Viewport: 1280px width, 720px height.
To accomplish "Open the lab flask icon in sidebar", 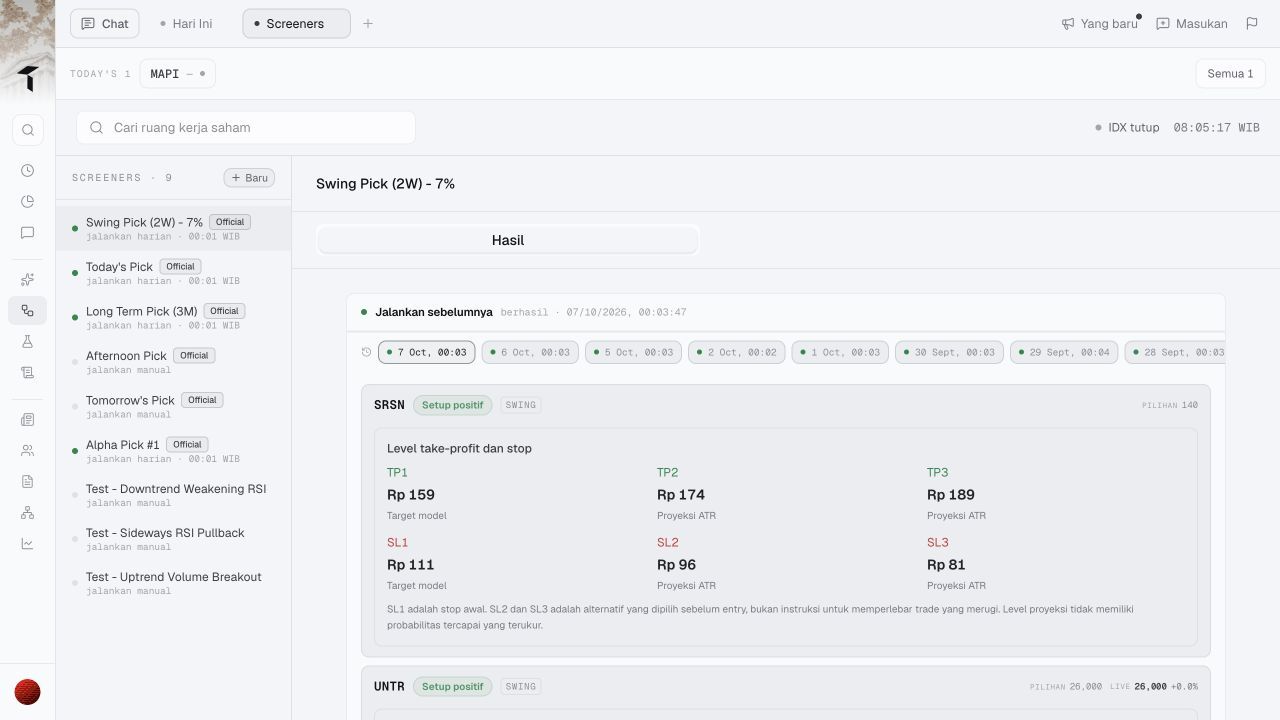I will [x=28, y=342].
